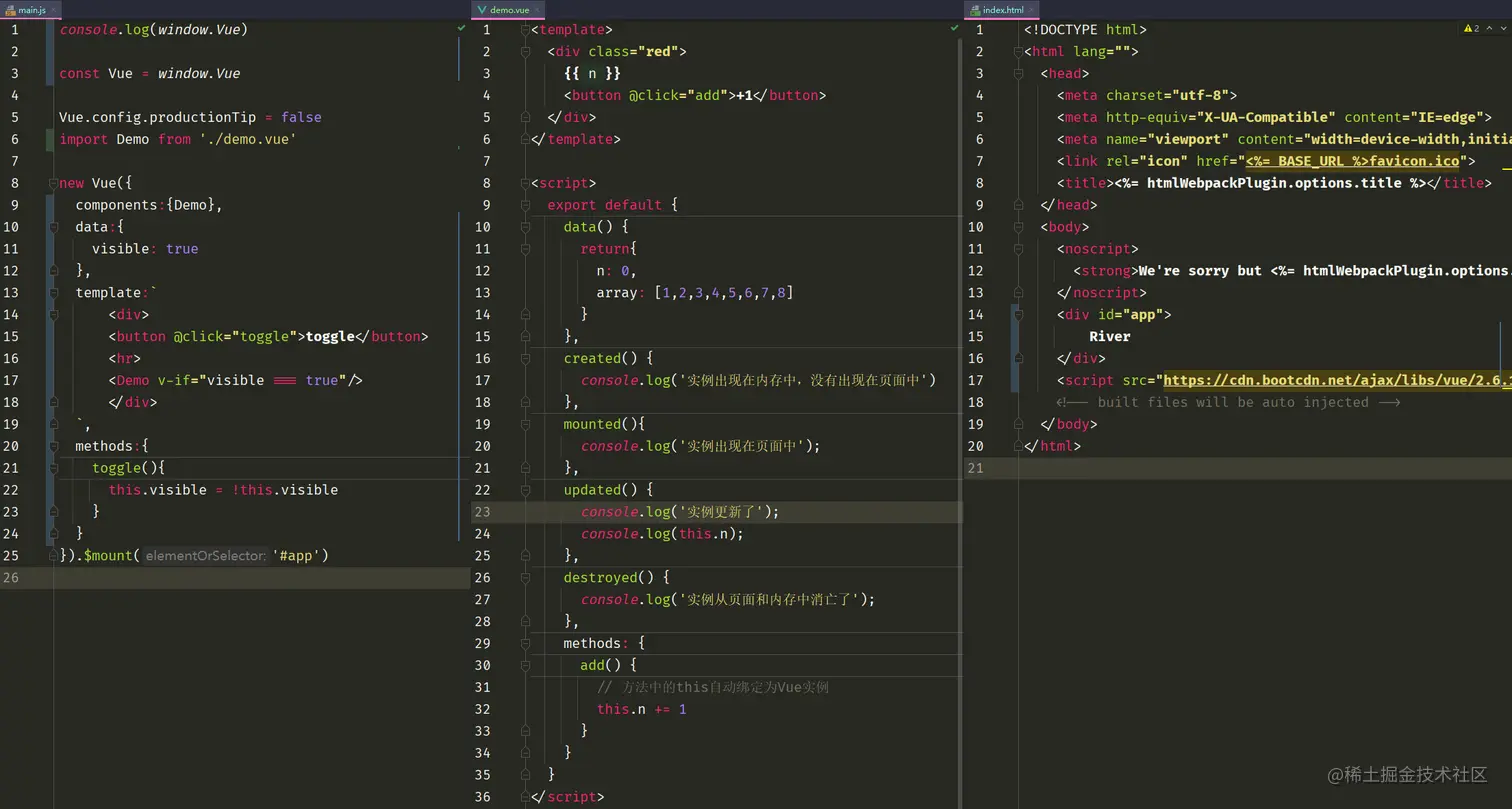Go to previous highlighted problem arrow

1489,29
